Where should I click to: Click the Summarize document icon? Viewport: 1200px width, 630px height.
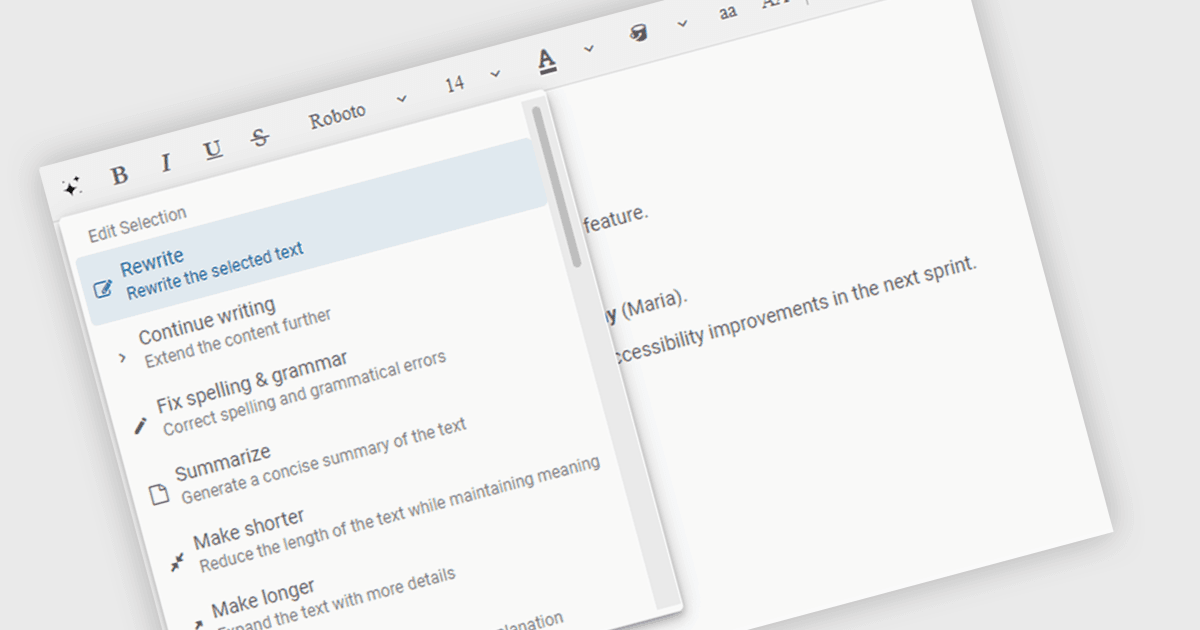pos(158,494)
